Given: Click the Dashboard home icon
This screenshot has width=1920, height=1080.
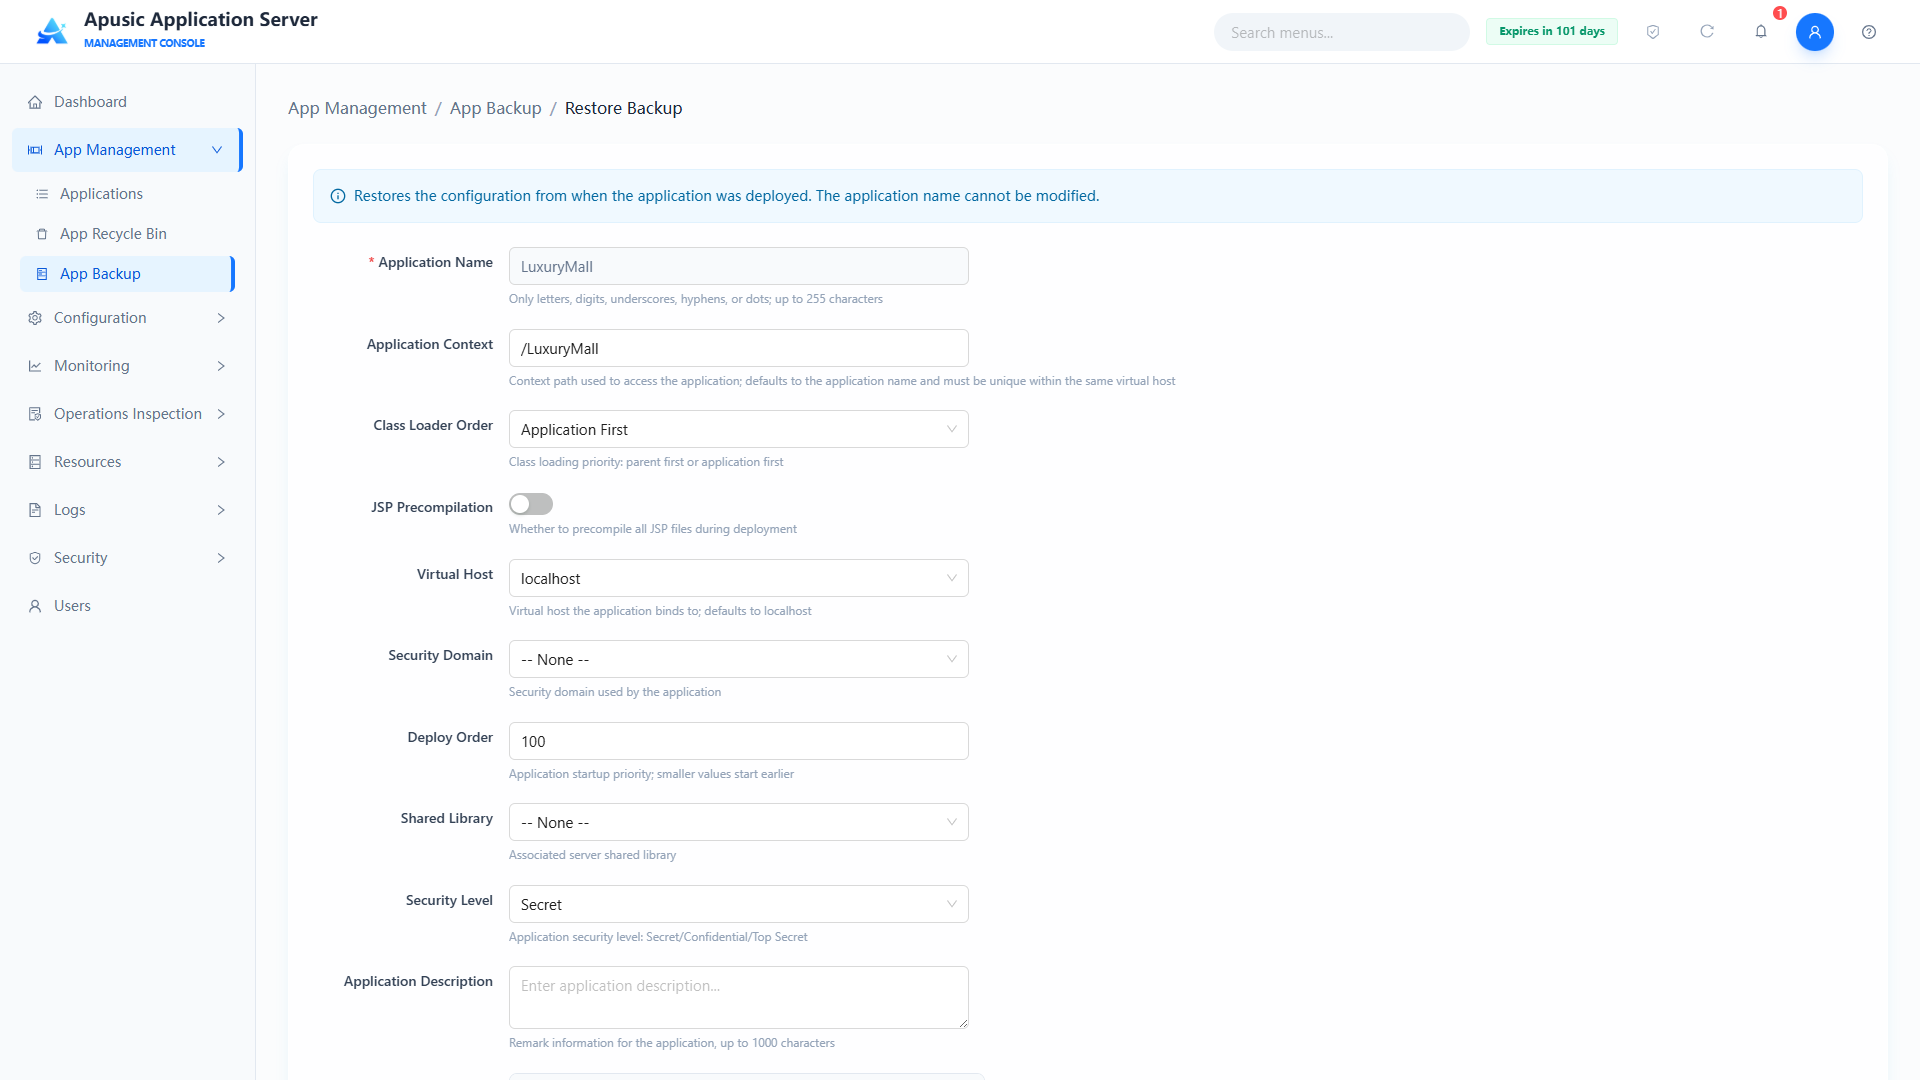Looking at the screenshot, I should coord(35,102).
